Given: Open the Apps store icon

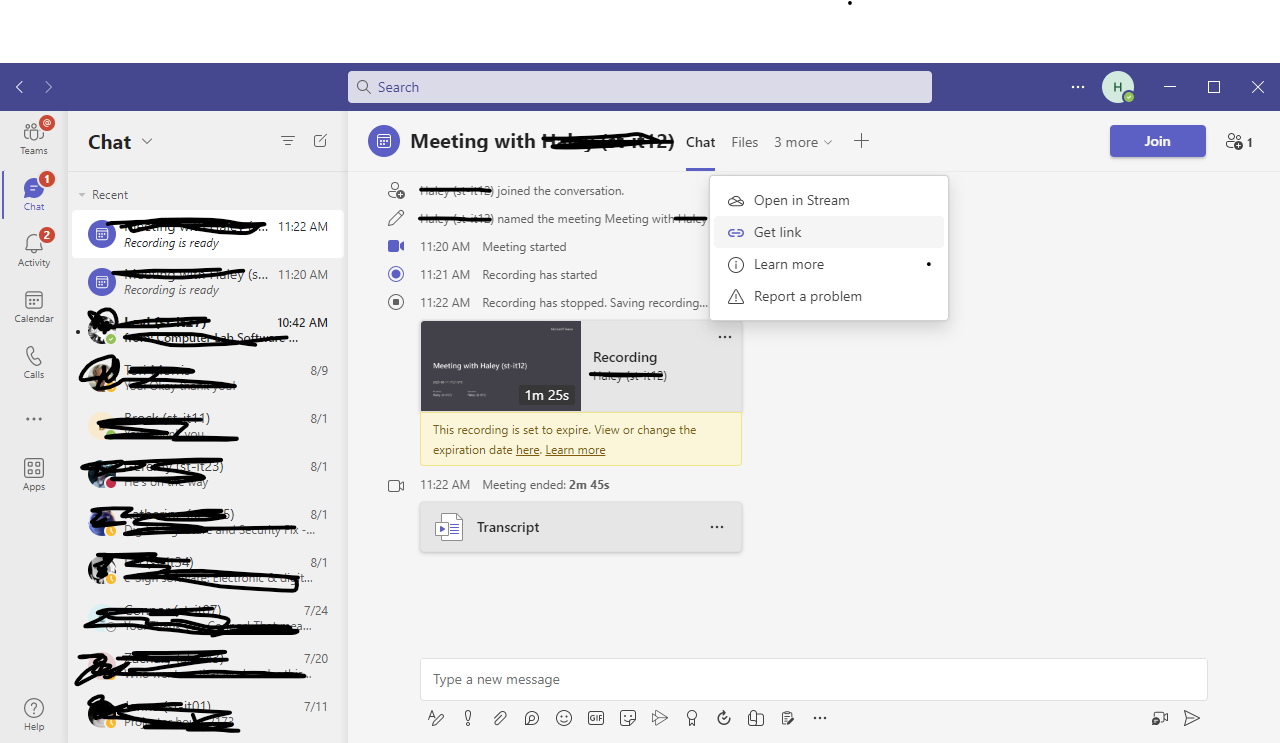Looking at the screenshot, I should (34, 474).
